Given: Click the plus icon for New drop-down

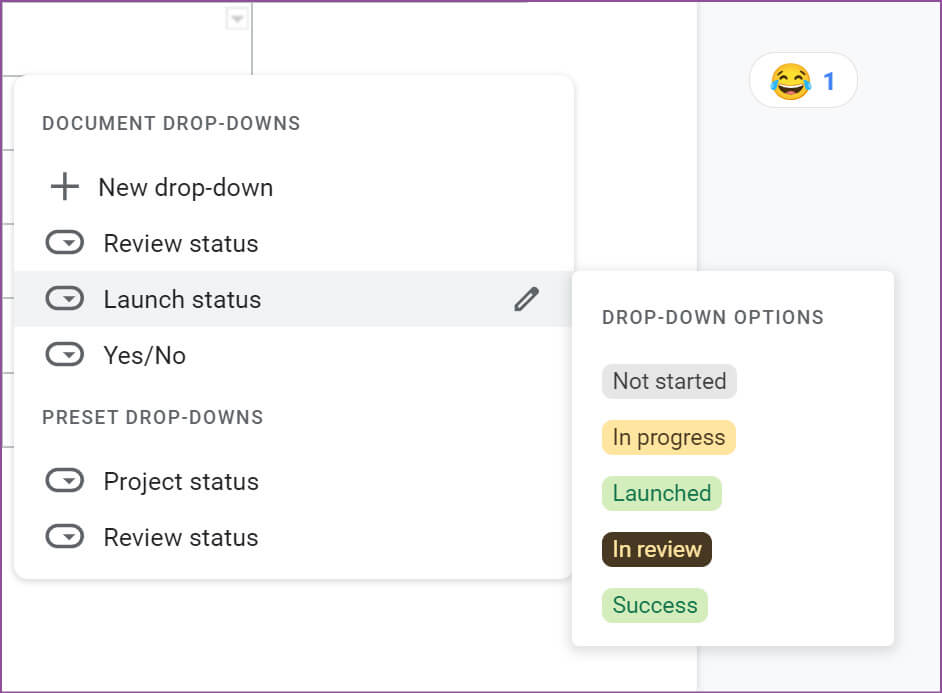Looking at the screenshot, I should pyautogui.click(x=64, y=187).
